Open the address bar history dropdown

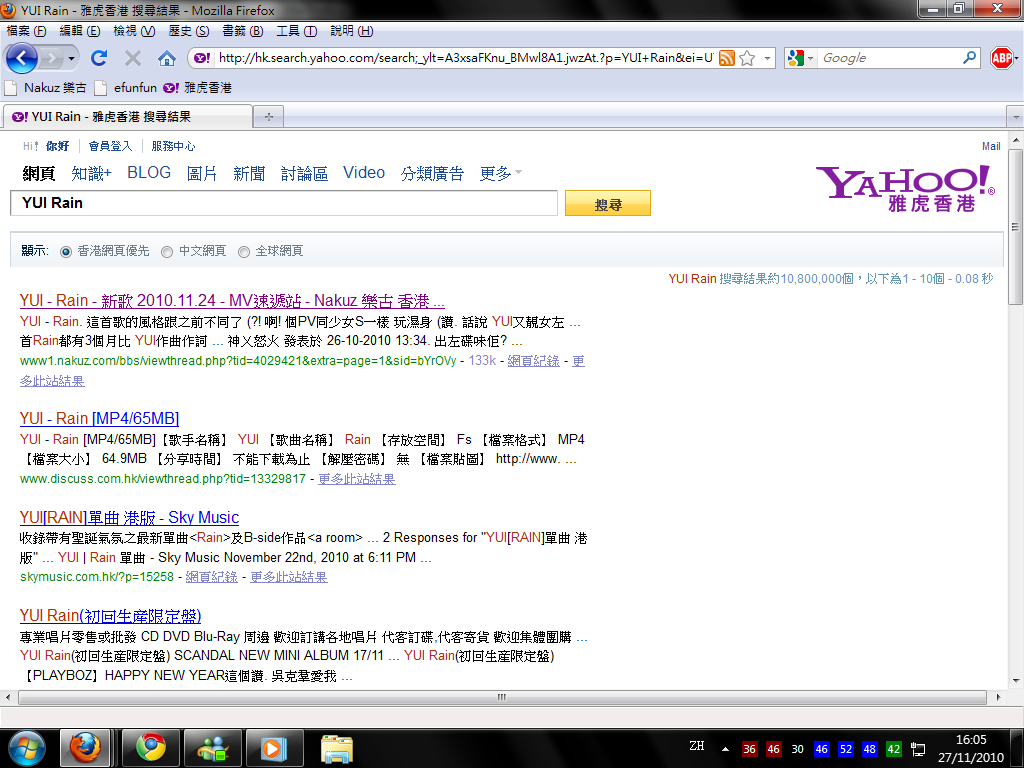click(x=767, y=58)
